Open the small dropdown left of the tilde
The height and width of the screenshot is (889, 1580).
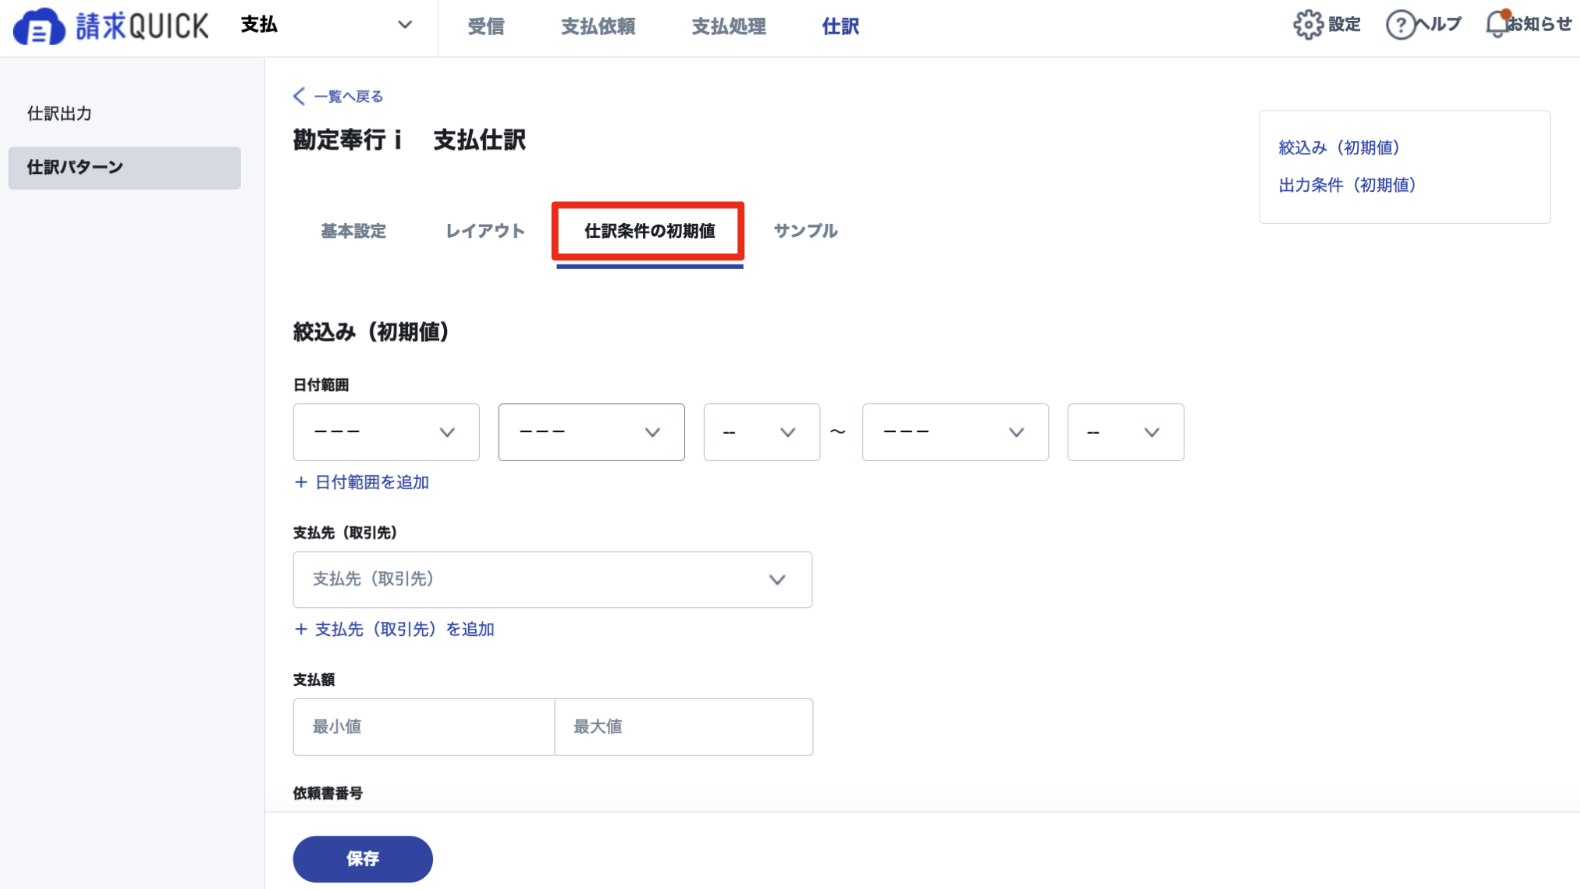(x=762, y=432)
